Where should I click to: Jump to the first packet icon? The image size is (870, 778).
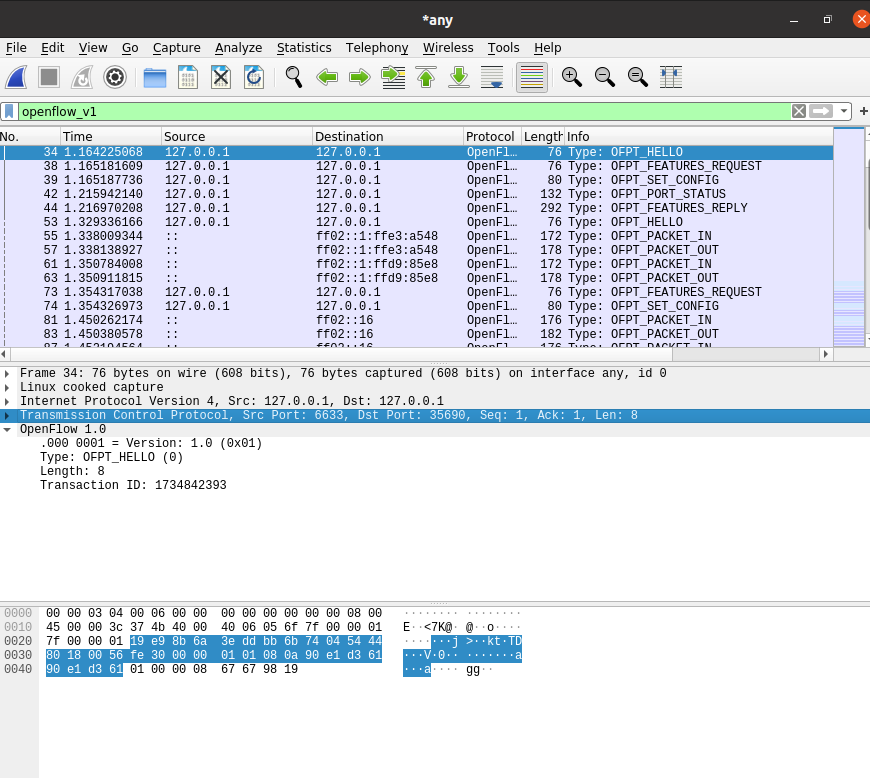pyautogui.click(x=426, y=77)
